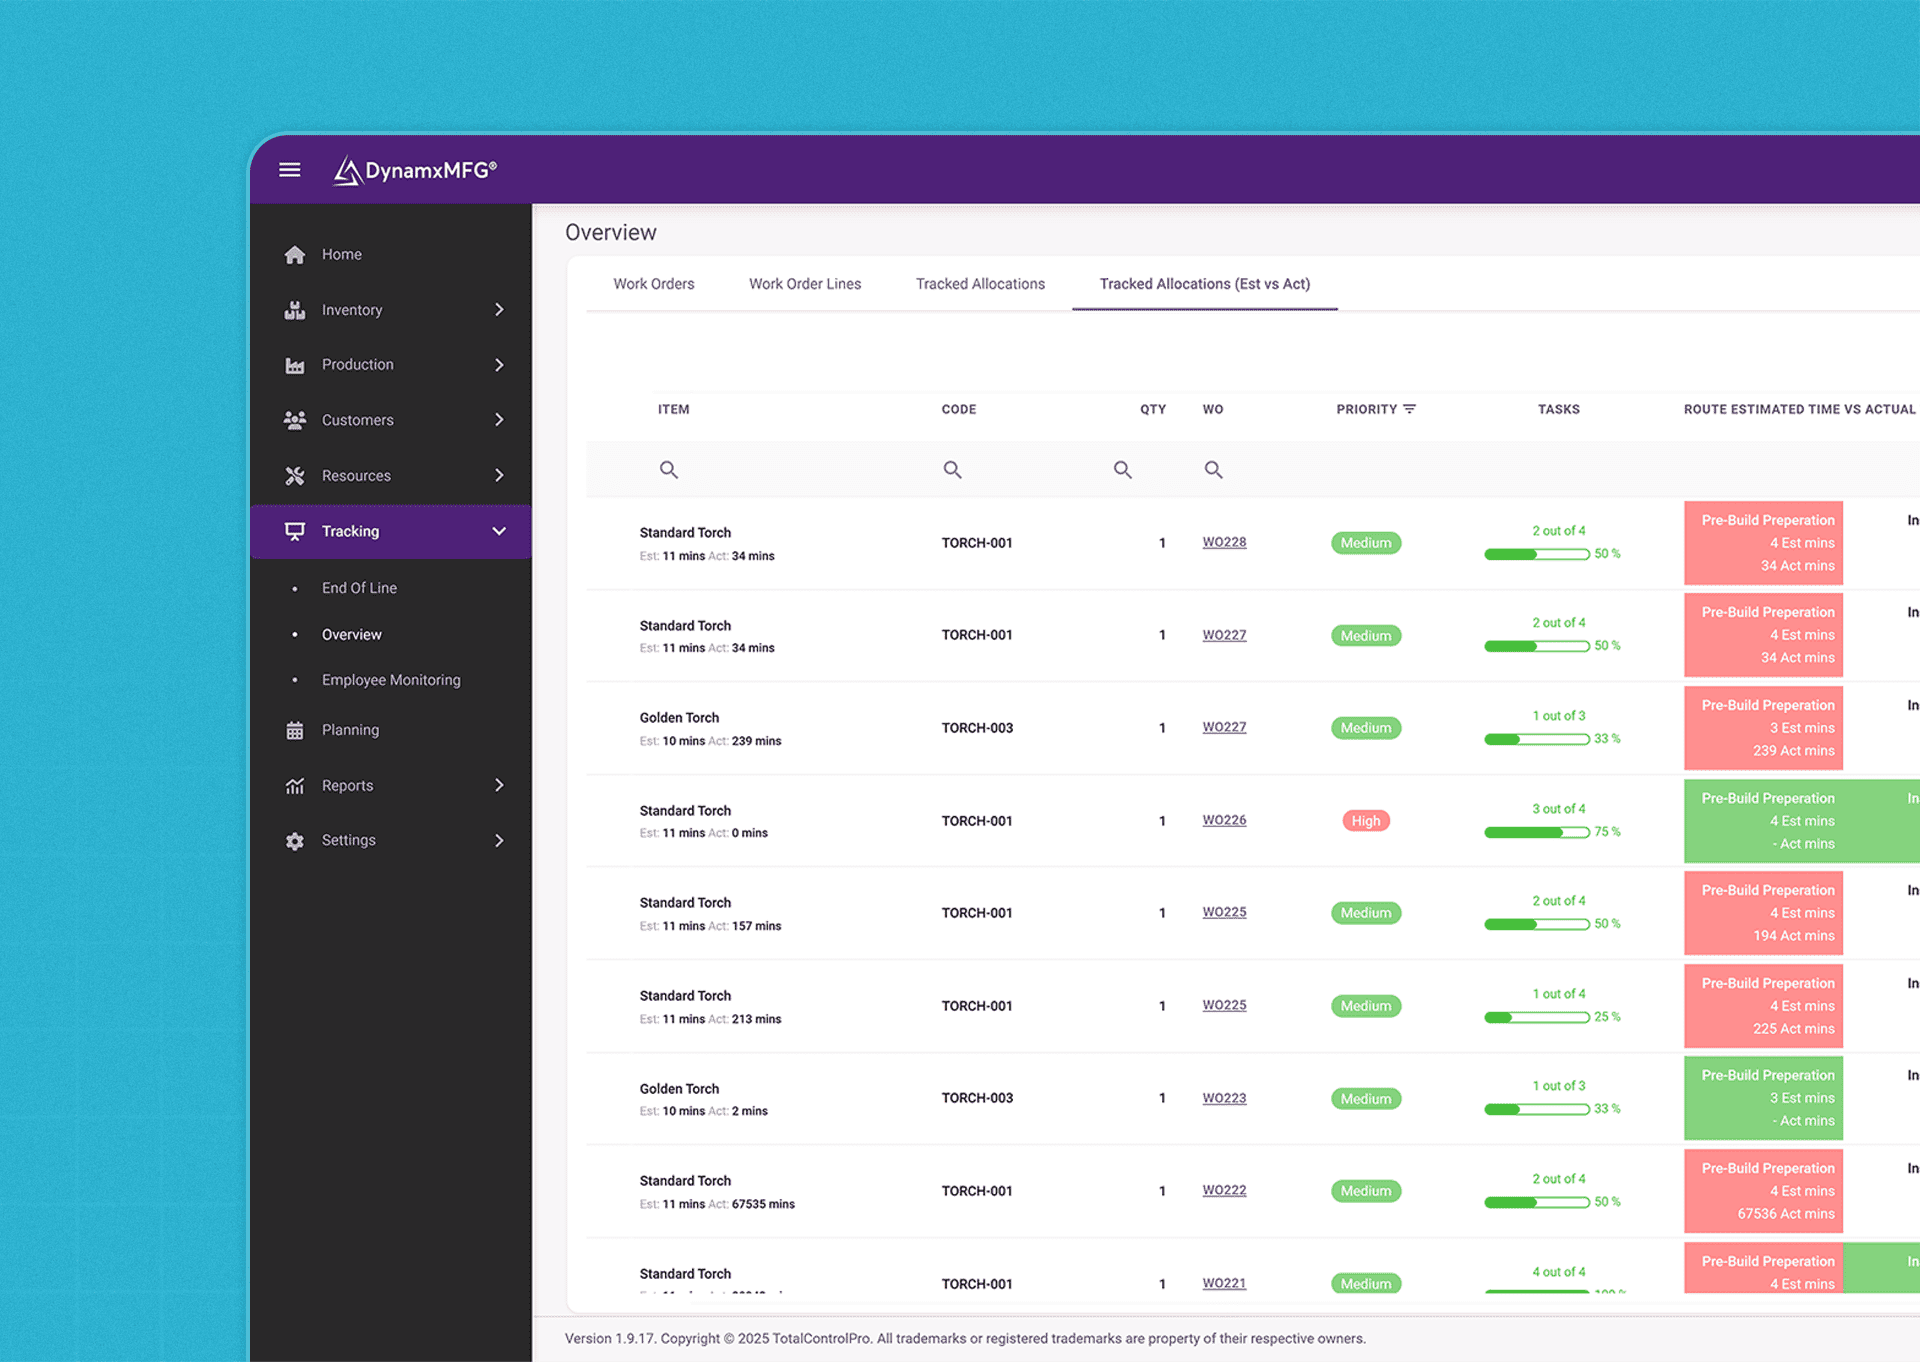
Task: Switch to the Work Orders tab
Action: coord(654,284)
